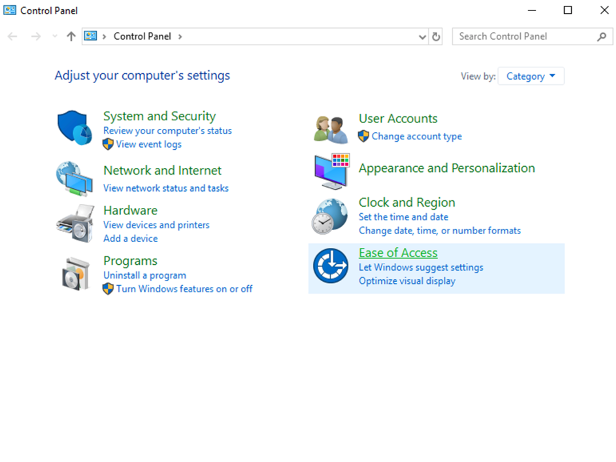The image size is (616, 462).
Task: Refresh the Control Panel address bar
Action: (x=436, y=37)
